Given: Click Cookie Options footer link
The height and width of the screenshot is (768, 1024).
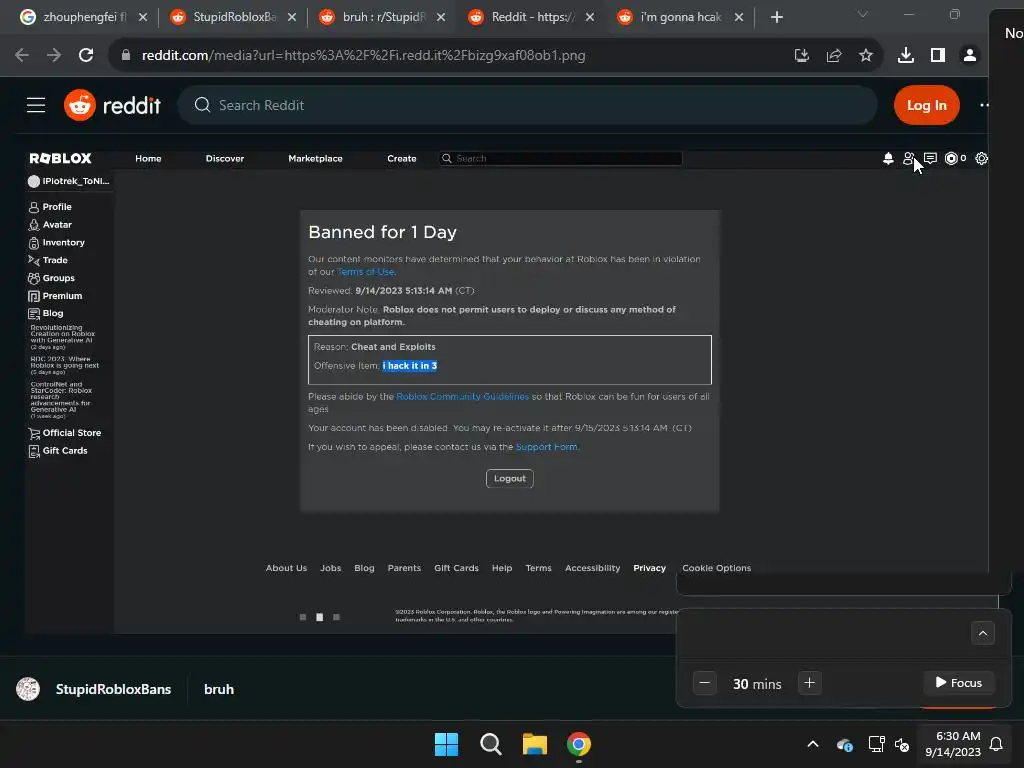Looking at the screenshot, I should tap(716, 568).
